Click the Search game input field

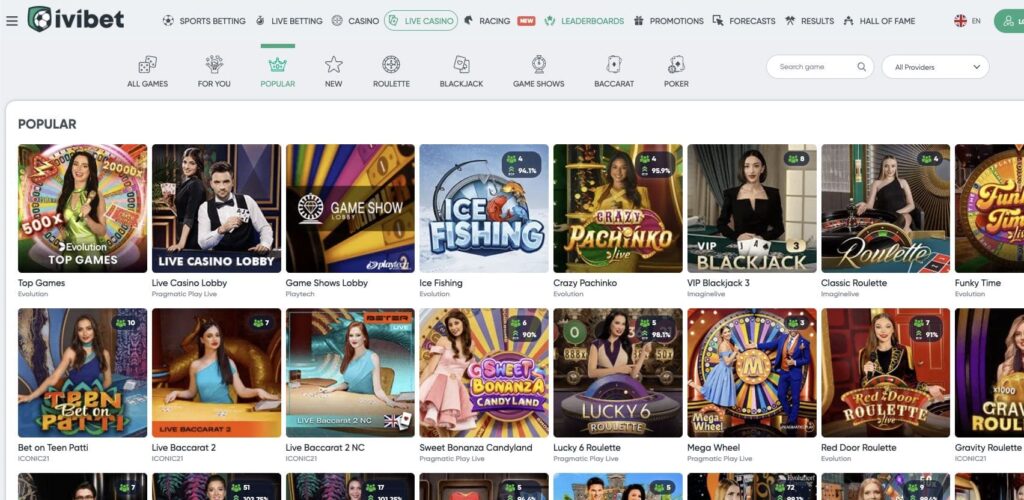tap(820, 67)
